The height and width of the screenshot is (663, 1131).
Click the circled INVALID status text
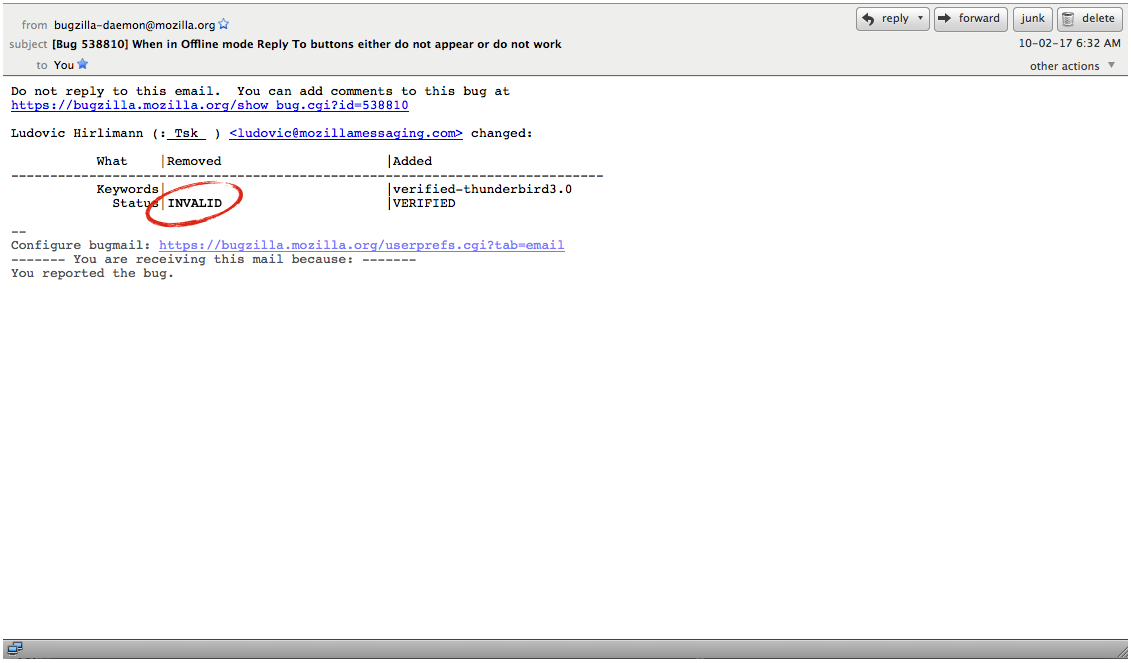195,203
